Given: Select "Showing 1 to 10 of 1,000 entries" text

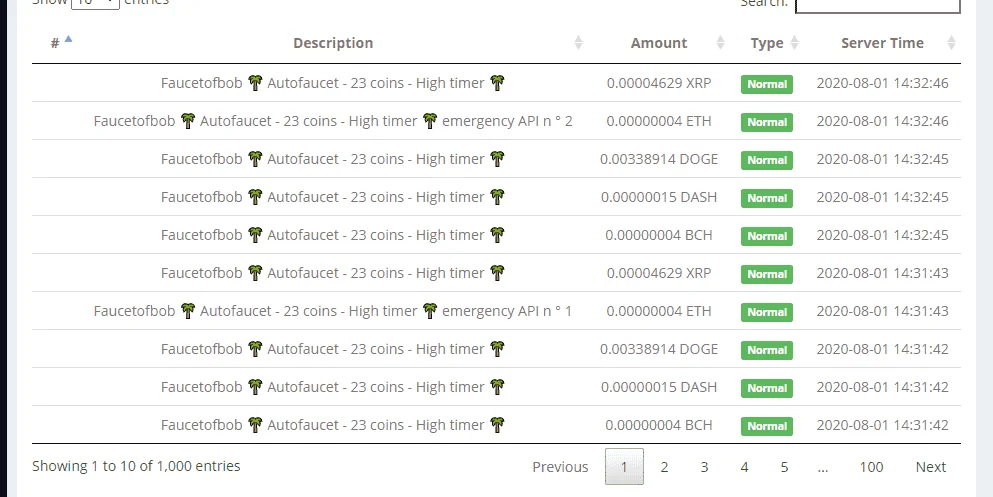Looking at the screenshot, I should point(136,466).
